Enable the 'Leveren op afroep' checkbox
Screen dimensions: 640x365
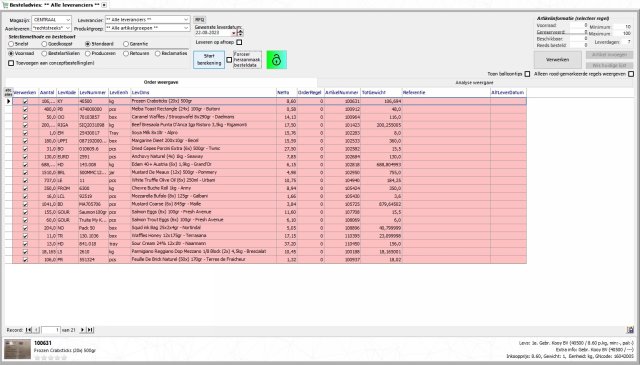pyautogui.click(x=239, y=42)
